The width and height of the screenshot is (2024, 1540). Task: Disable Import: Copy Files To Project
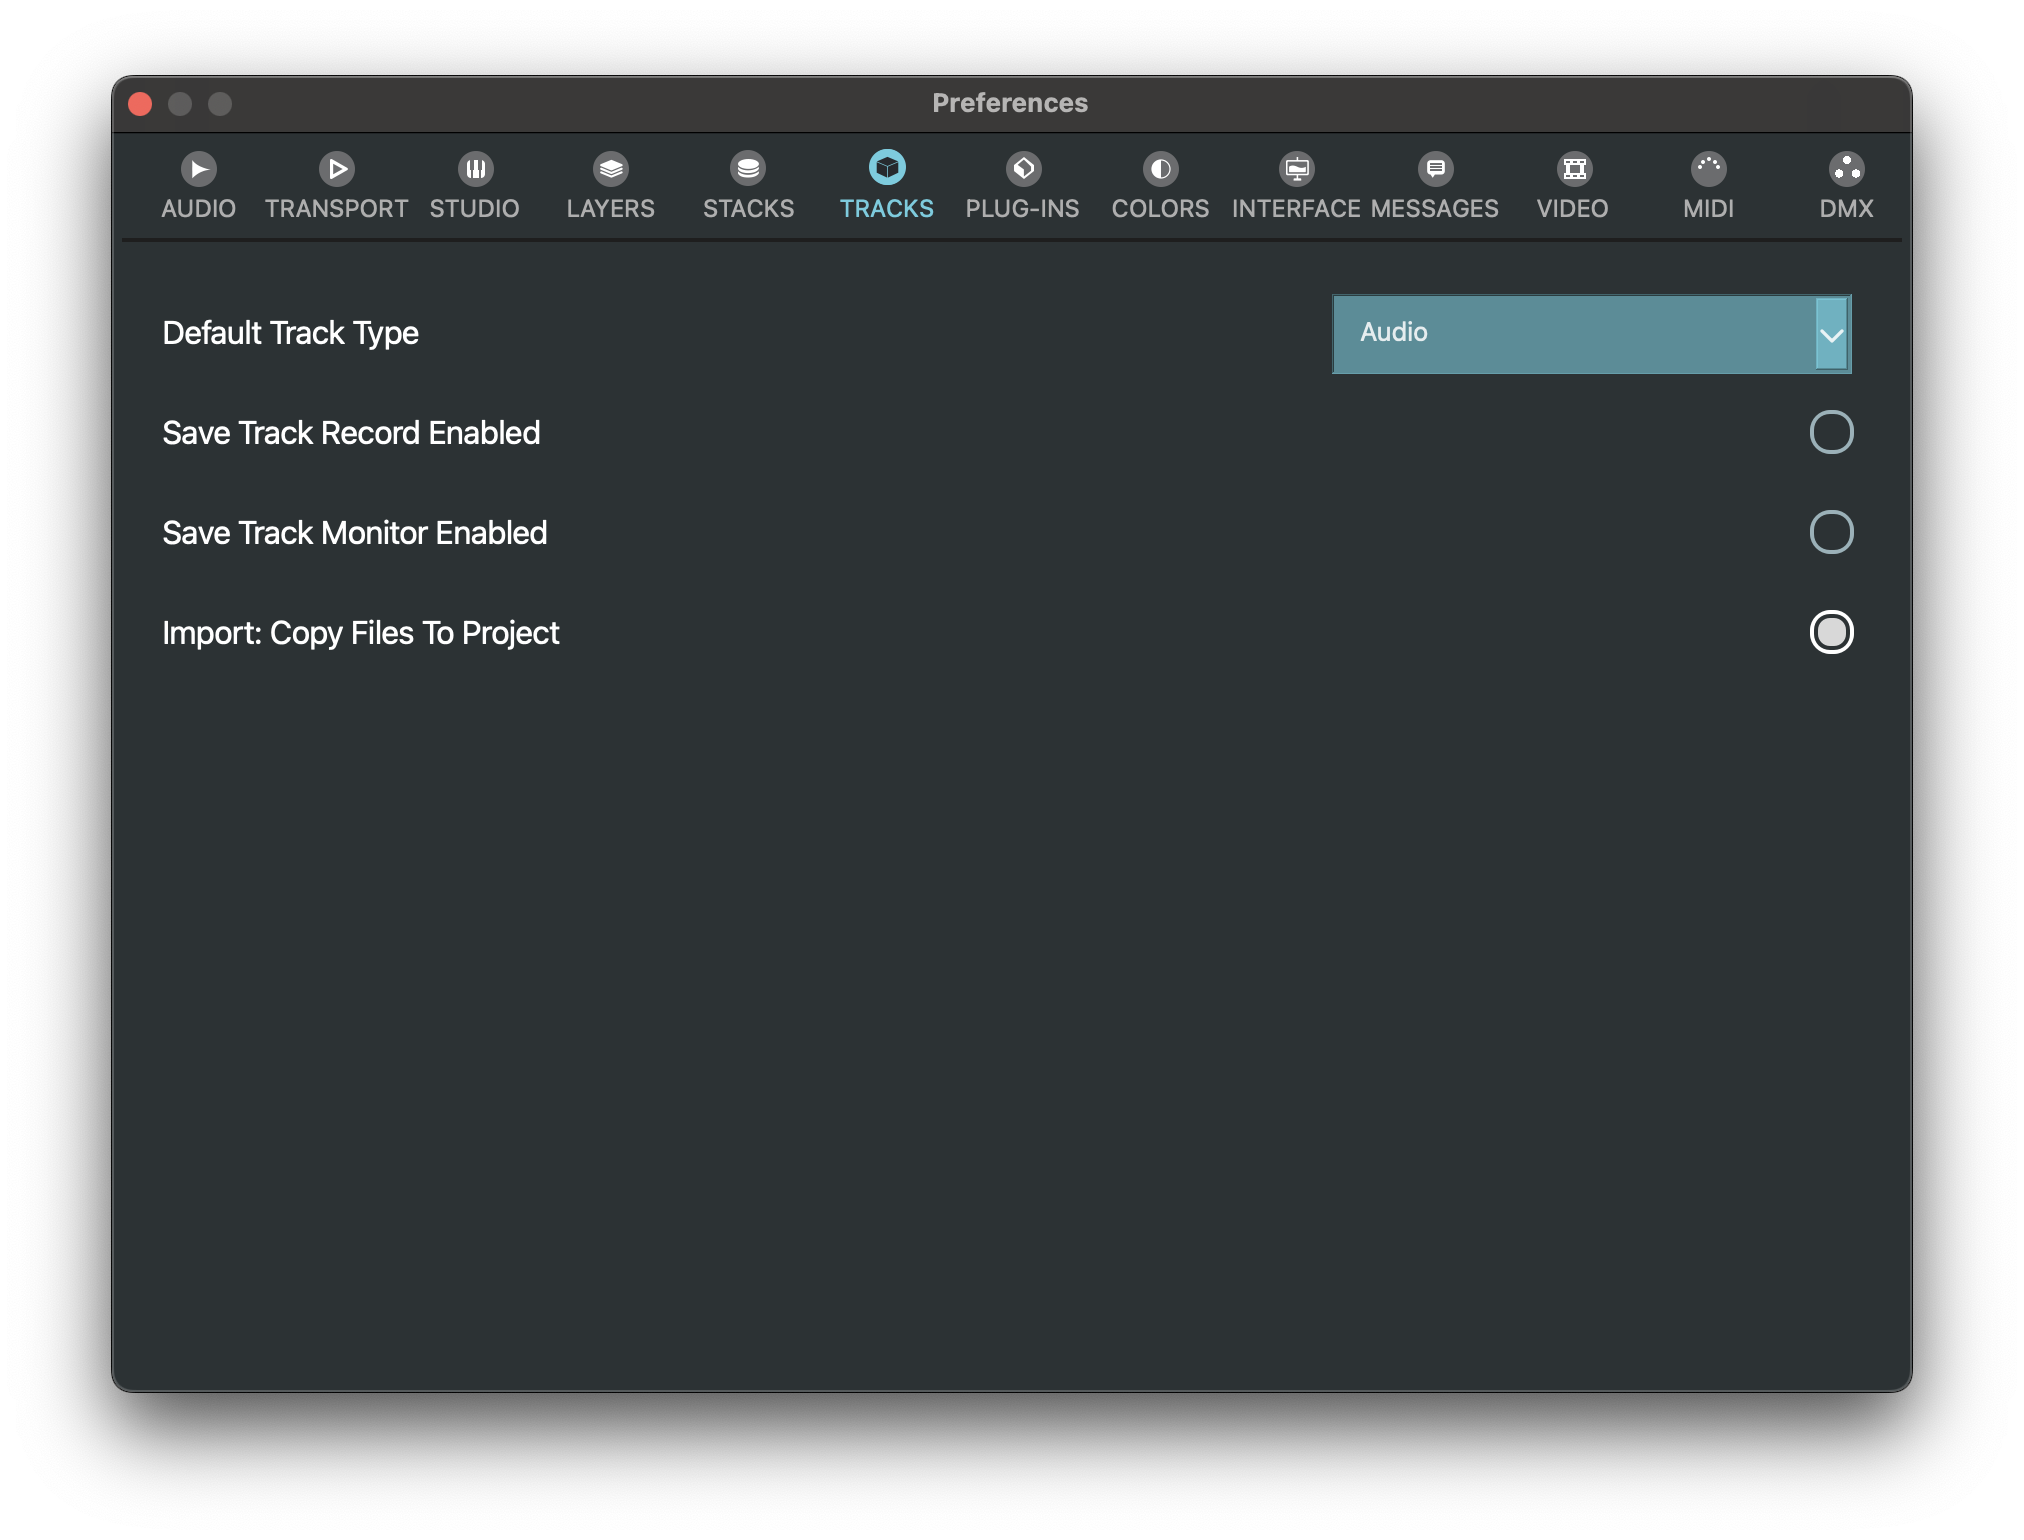(1831, 633)
